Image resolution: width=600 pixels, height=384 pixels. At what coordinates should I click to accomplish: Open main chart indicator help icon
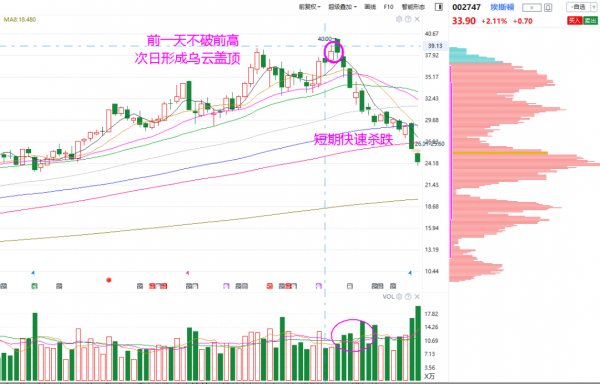(408, 19)
